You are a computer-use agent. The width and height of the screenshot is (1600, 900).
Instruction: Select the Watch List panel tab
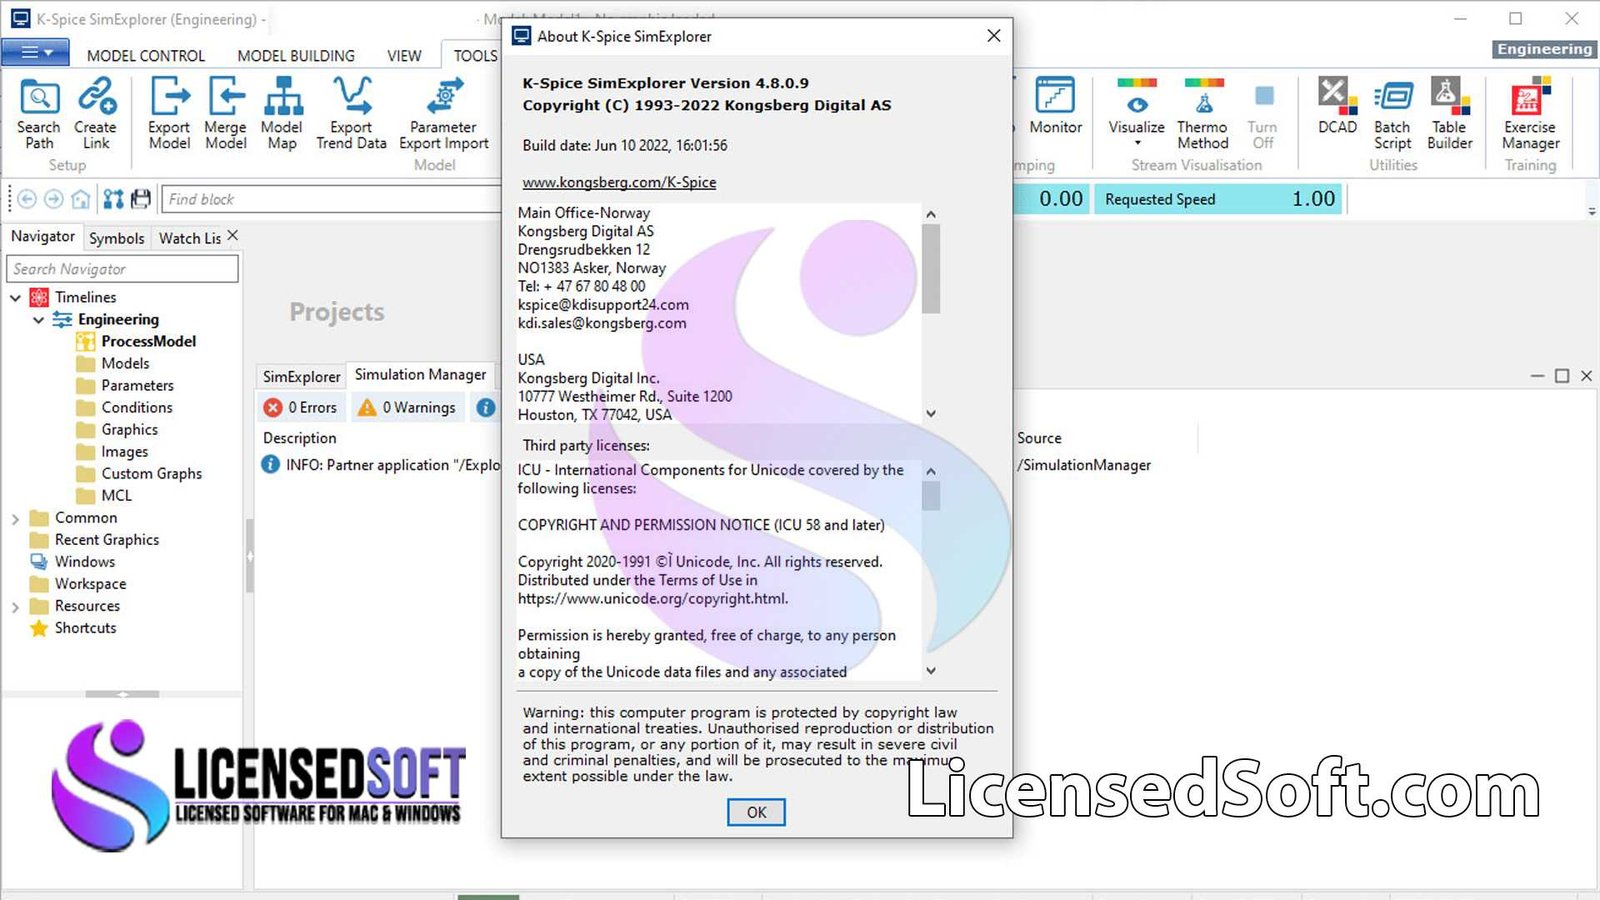[189, 238]
